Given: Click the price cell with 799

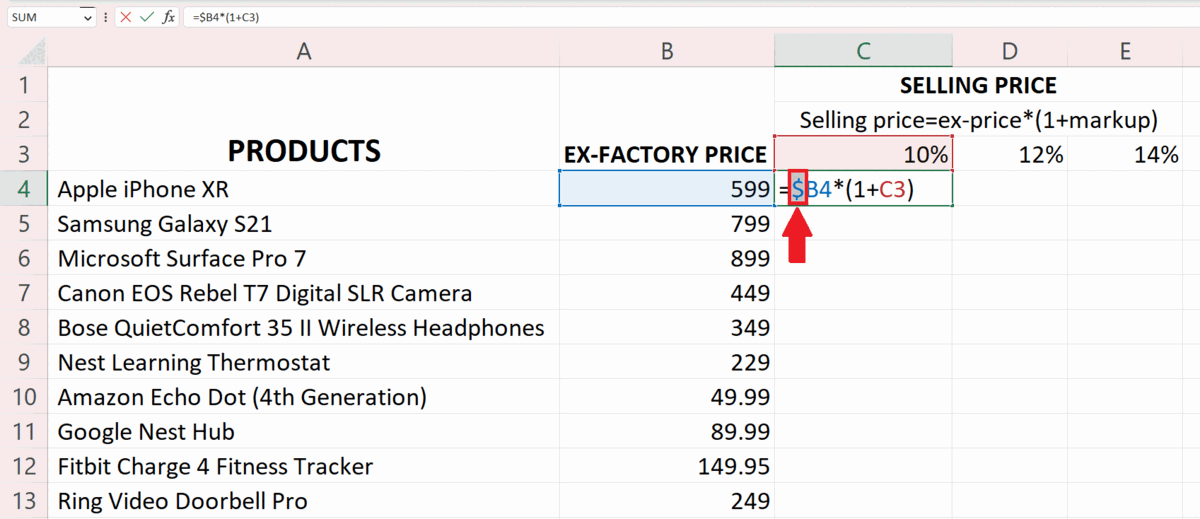Looking at the screenshot, I should click(x=667, y=223).
